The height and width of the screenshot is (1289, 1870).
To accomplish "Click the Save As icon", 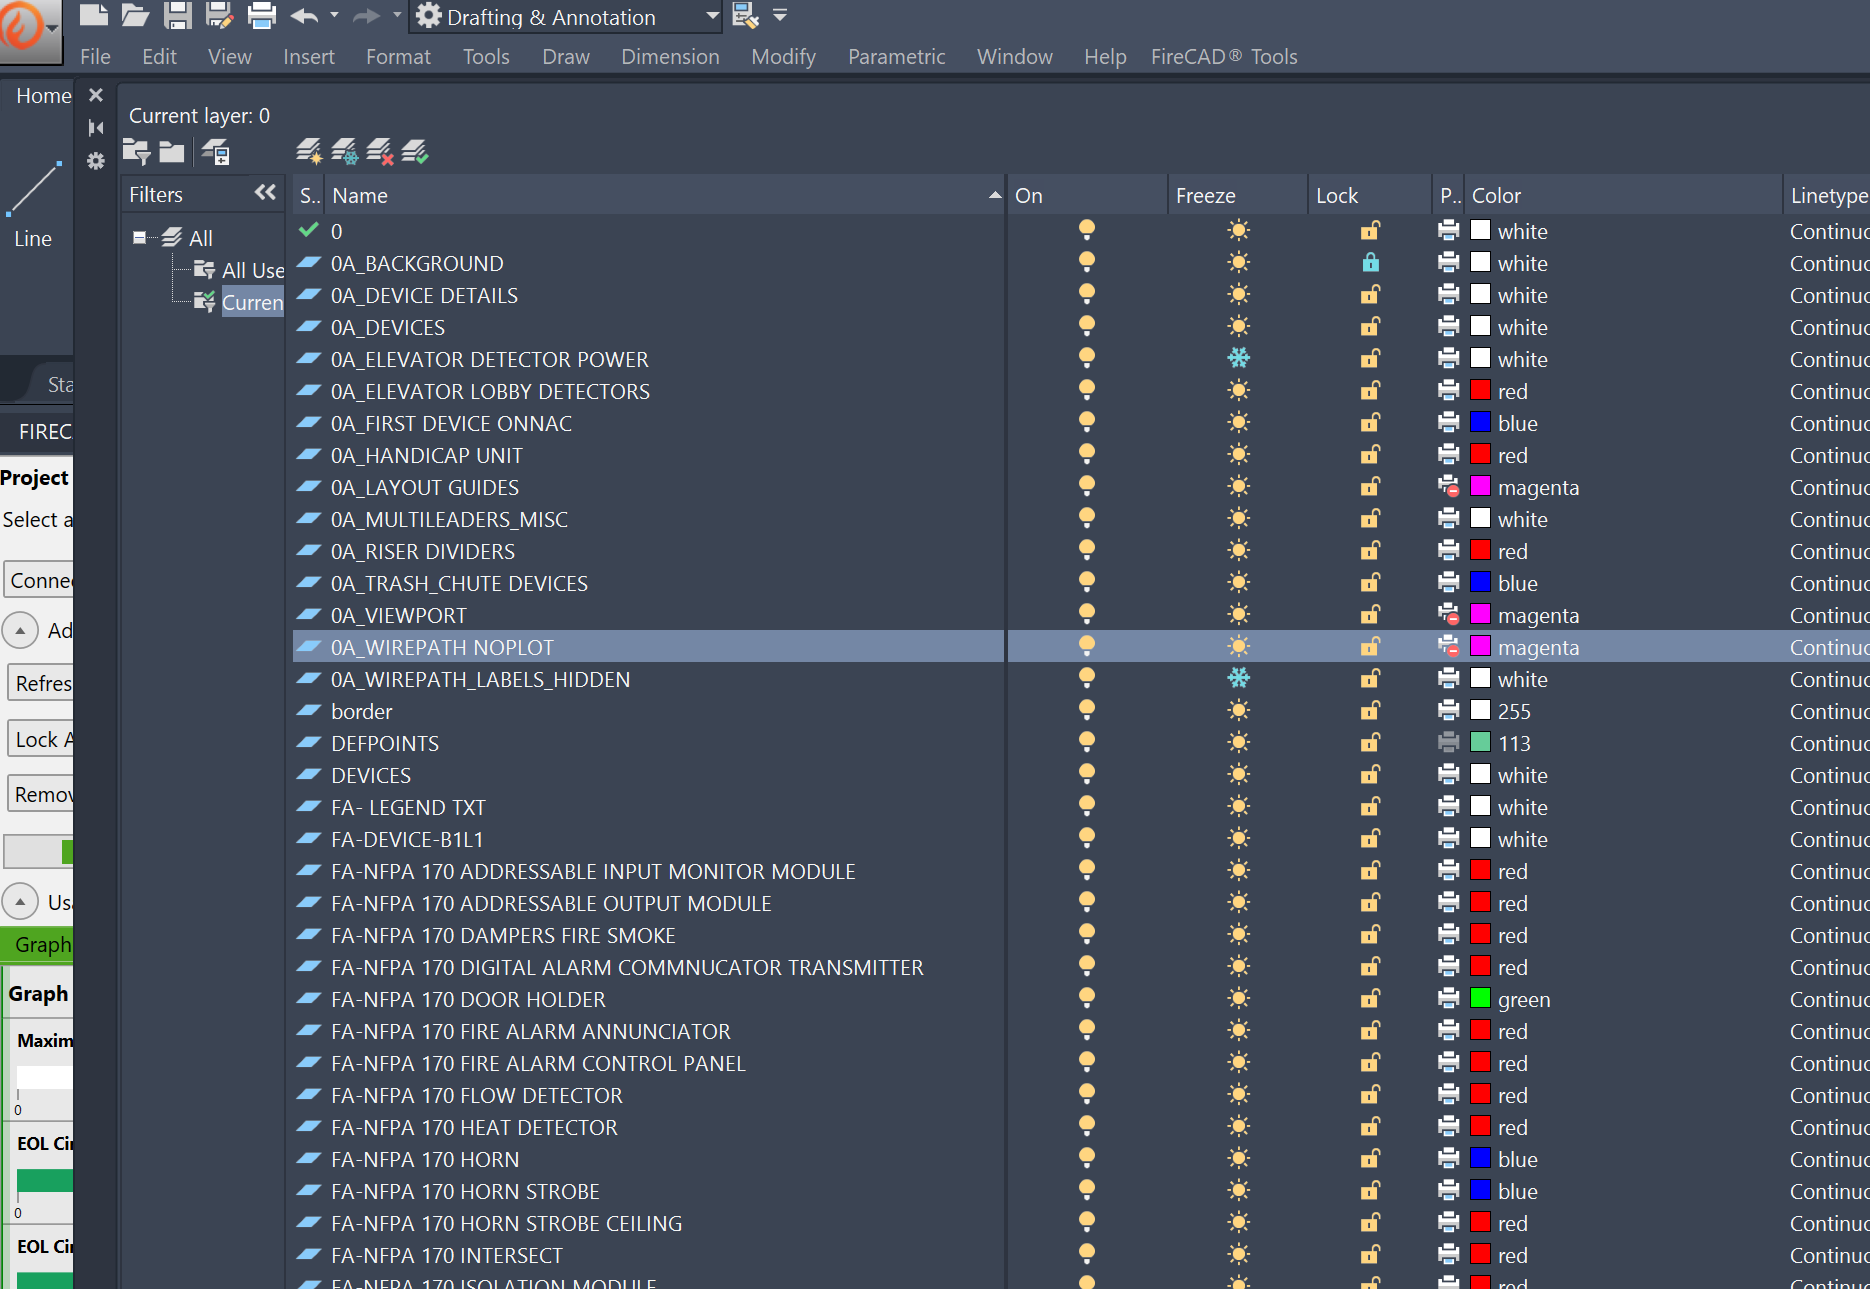I will coord(219,15).
